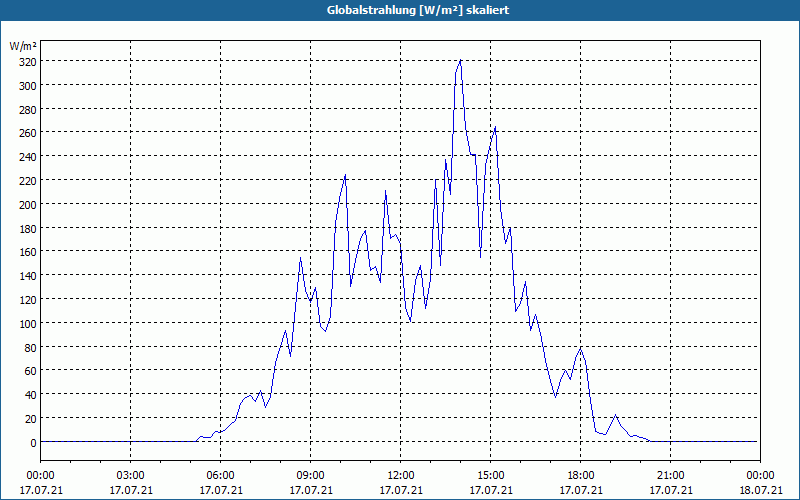Select the 300 y-axis label
This screenshot has height=500, width=800.
pyautogui.click(x=28, y=86)
